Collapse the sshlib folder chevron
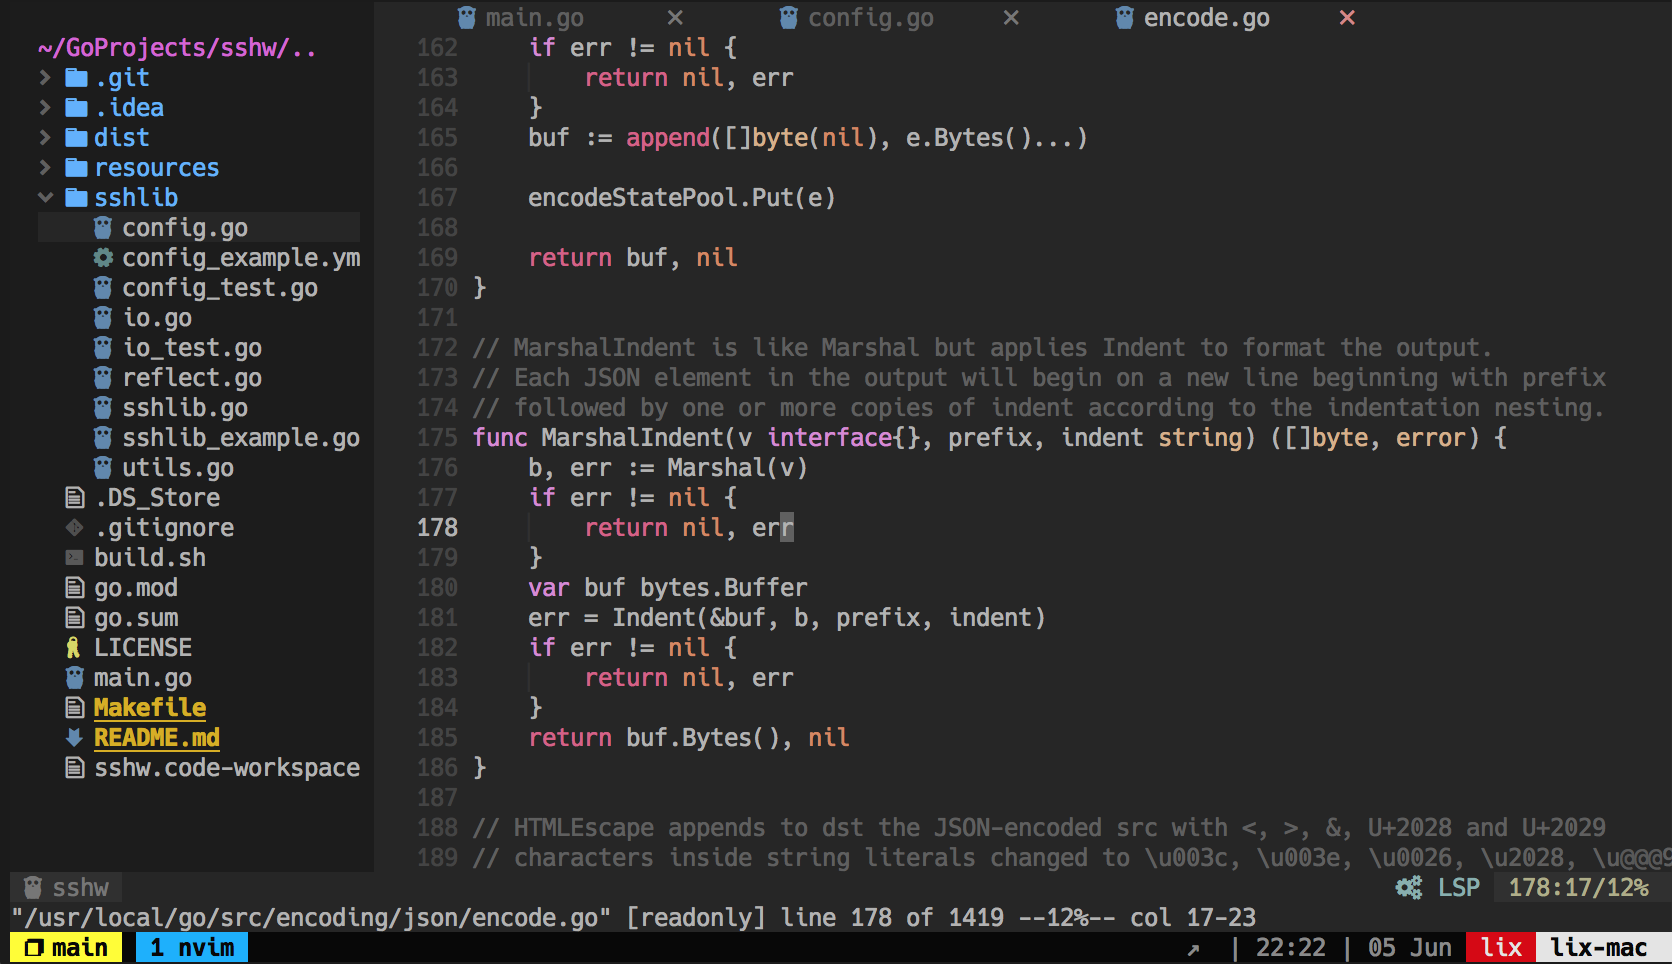Screen dimensions: 1672x964 45,197
